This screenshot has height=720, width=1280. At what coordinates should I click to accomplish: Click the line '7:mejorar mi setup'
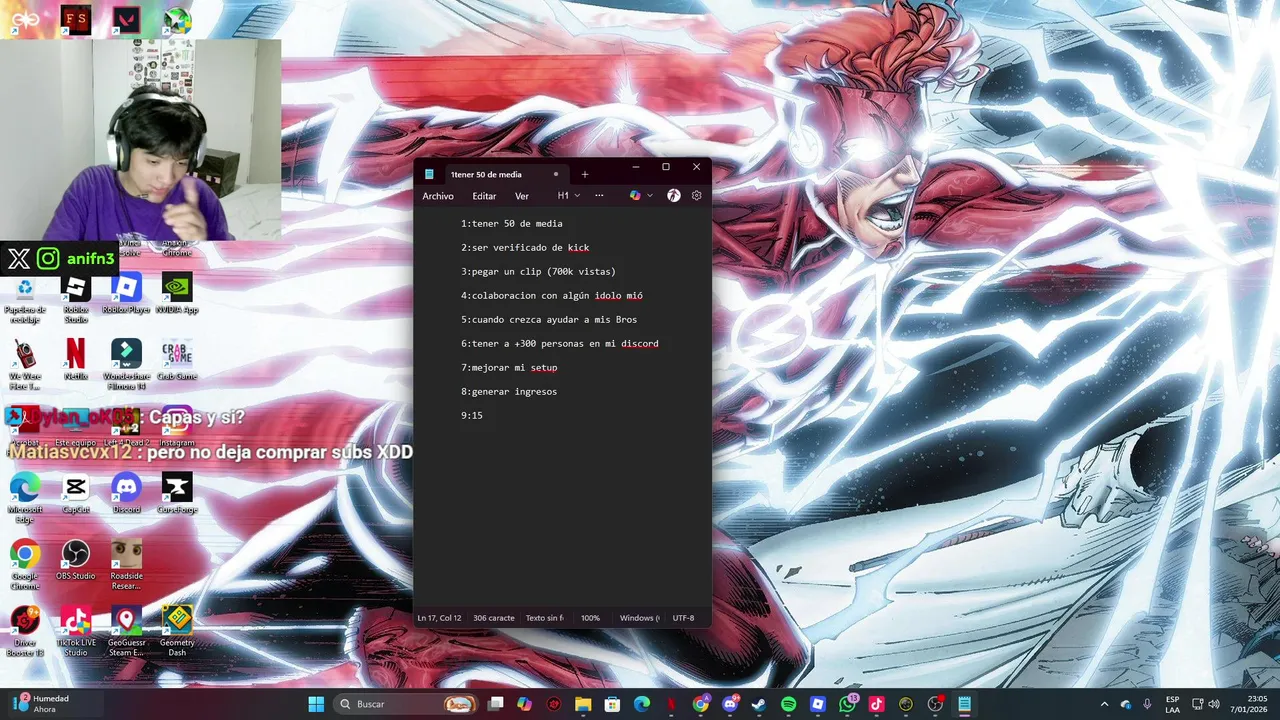click(x=509, y=368)
